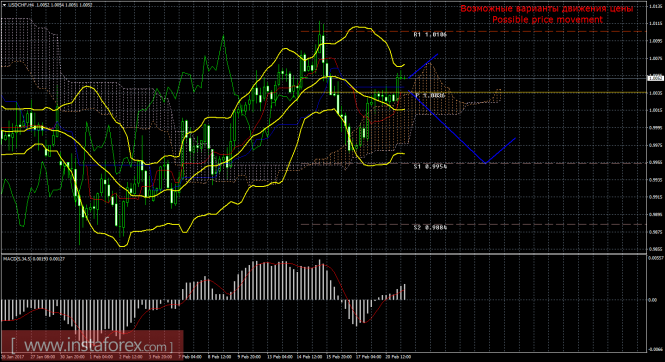Select the R1 1.0106 resistance label
This screenshot has height=362, width=665.
[x=430, y=35]
